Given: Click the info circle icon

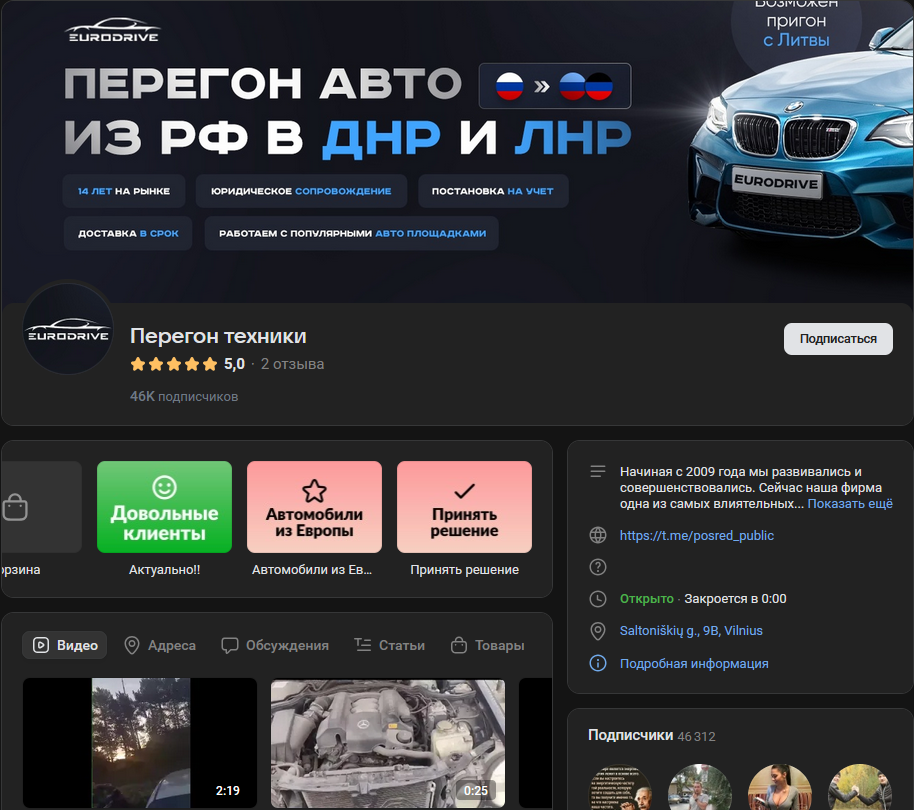Looking at the screenshot, I should [x=597, y=663].
